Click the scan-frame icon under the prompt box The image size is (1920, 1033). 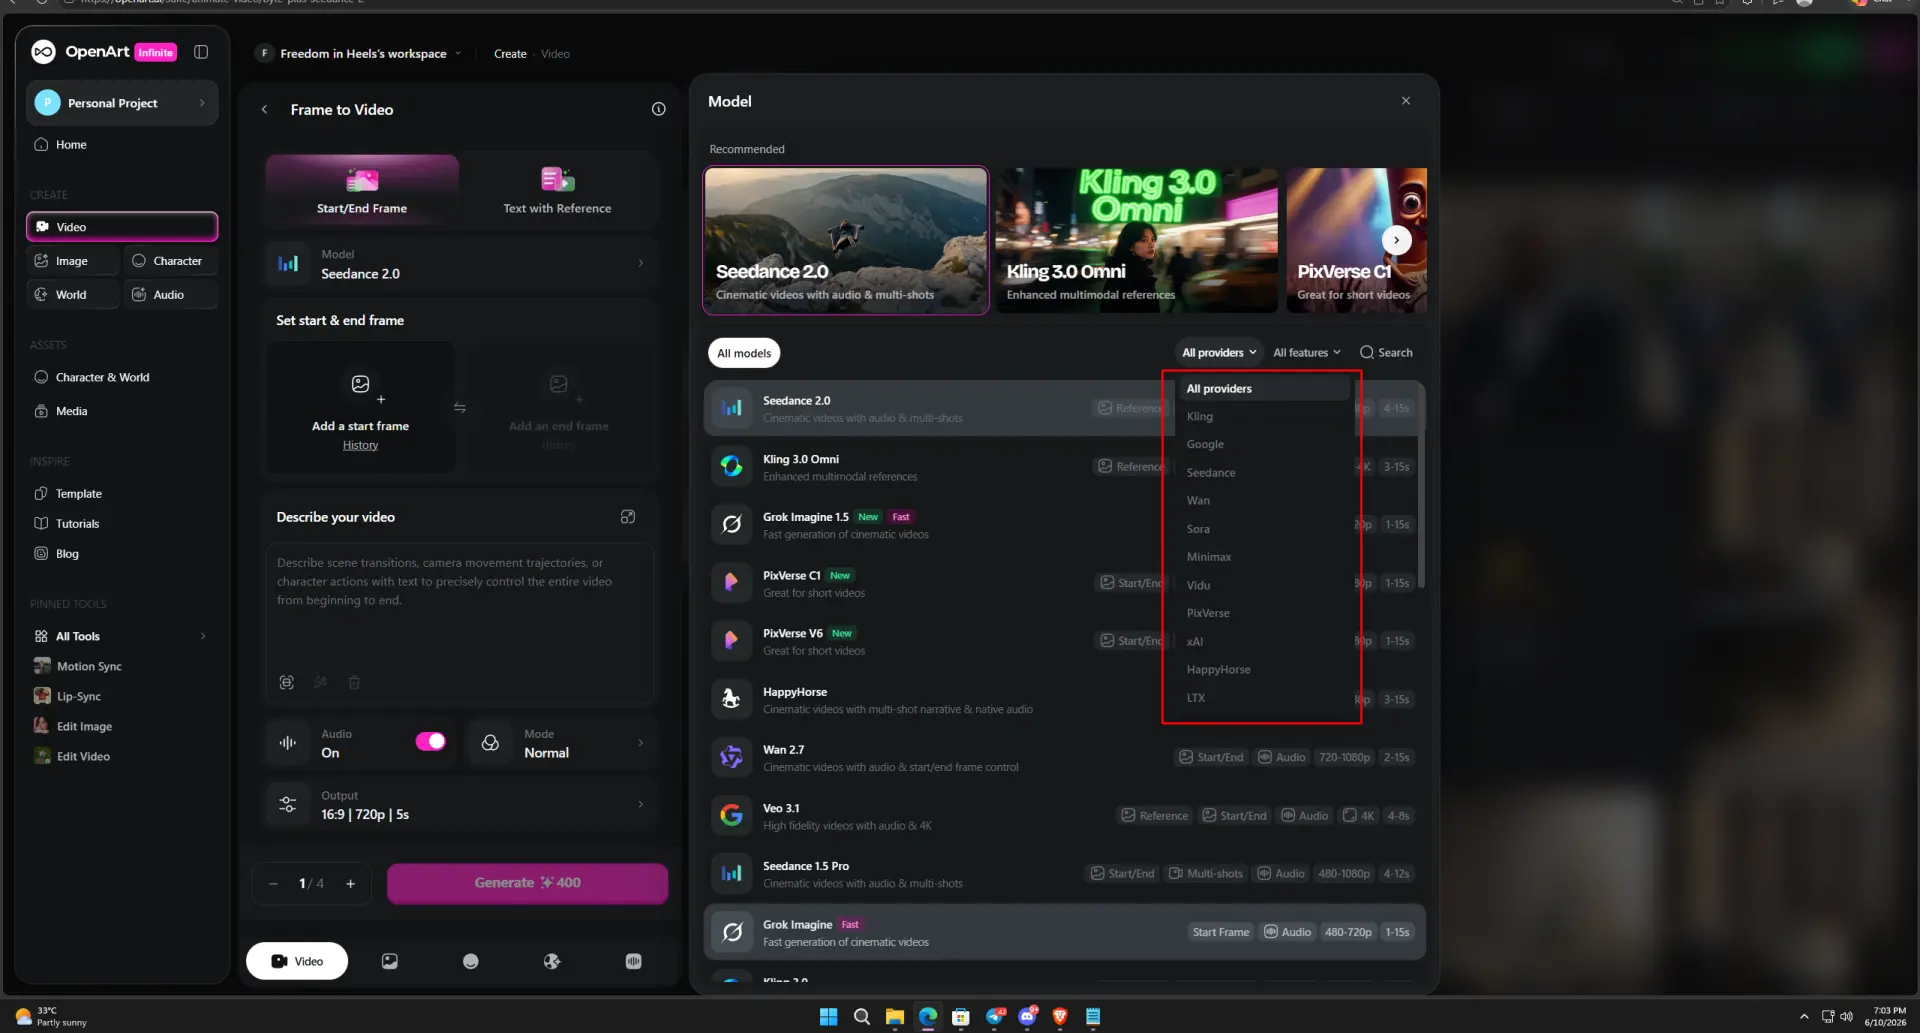pyautogui.click(x=287, y=682)
